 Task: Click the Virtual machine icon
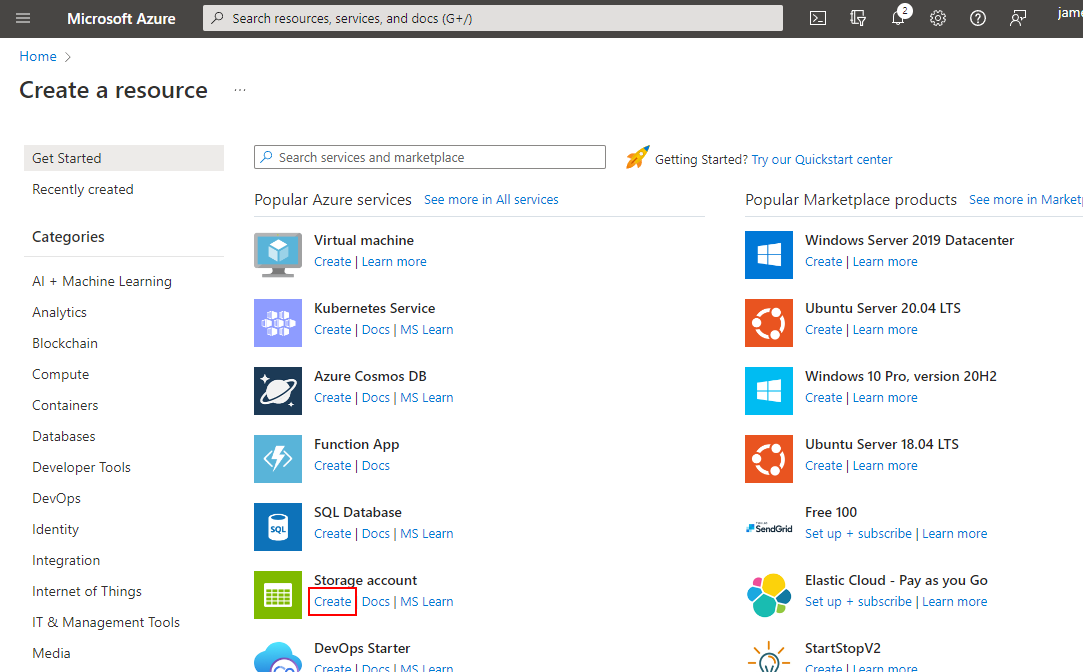click(x=278, y=255)
